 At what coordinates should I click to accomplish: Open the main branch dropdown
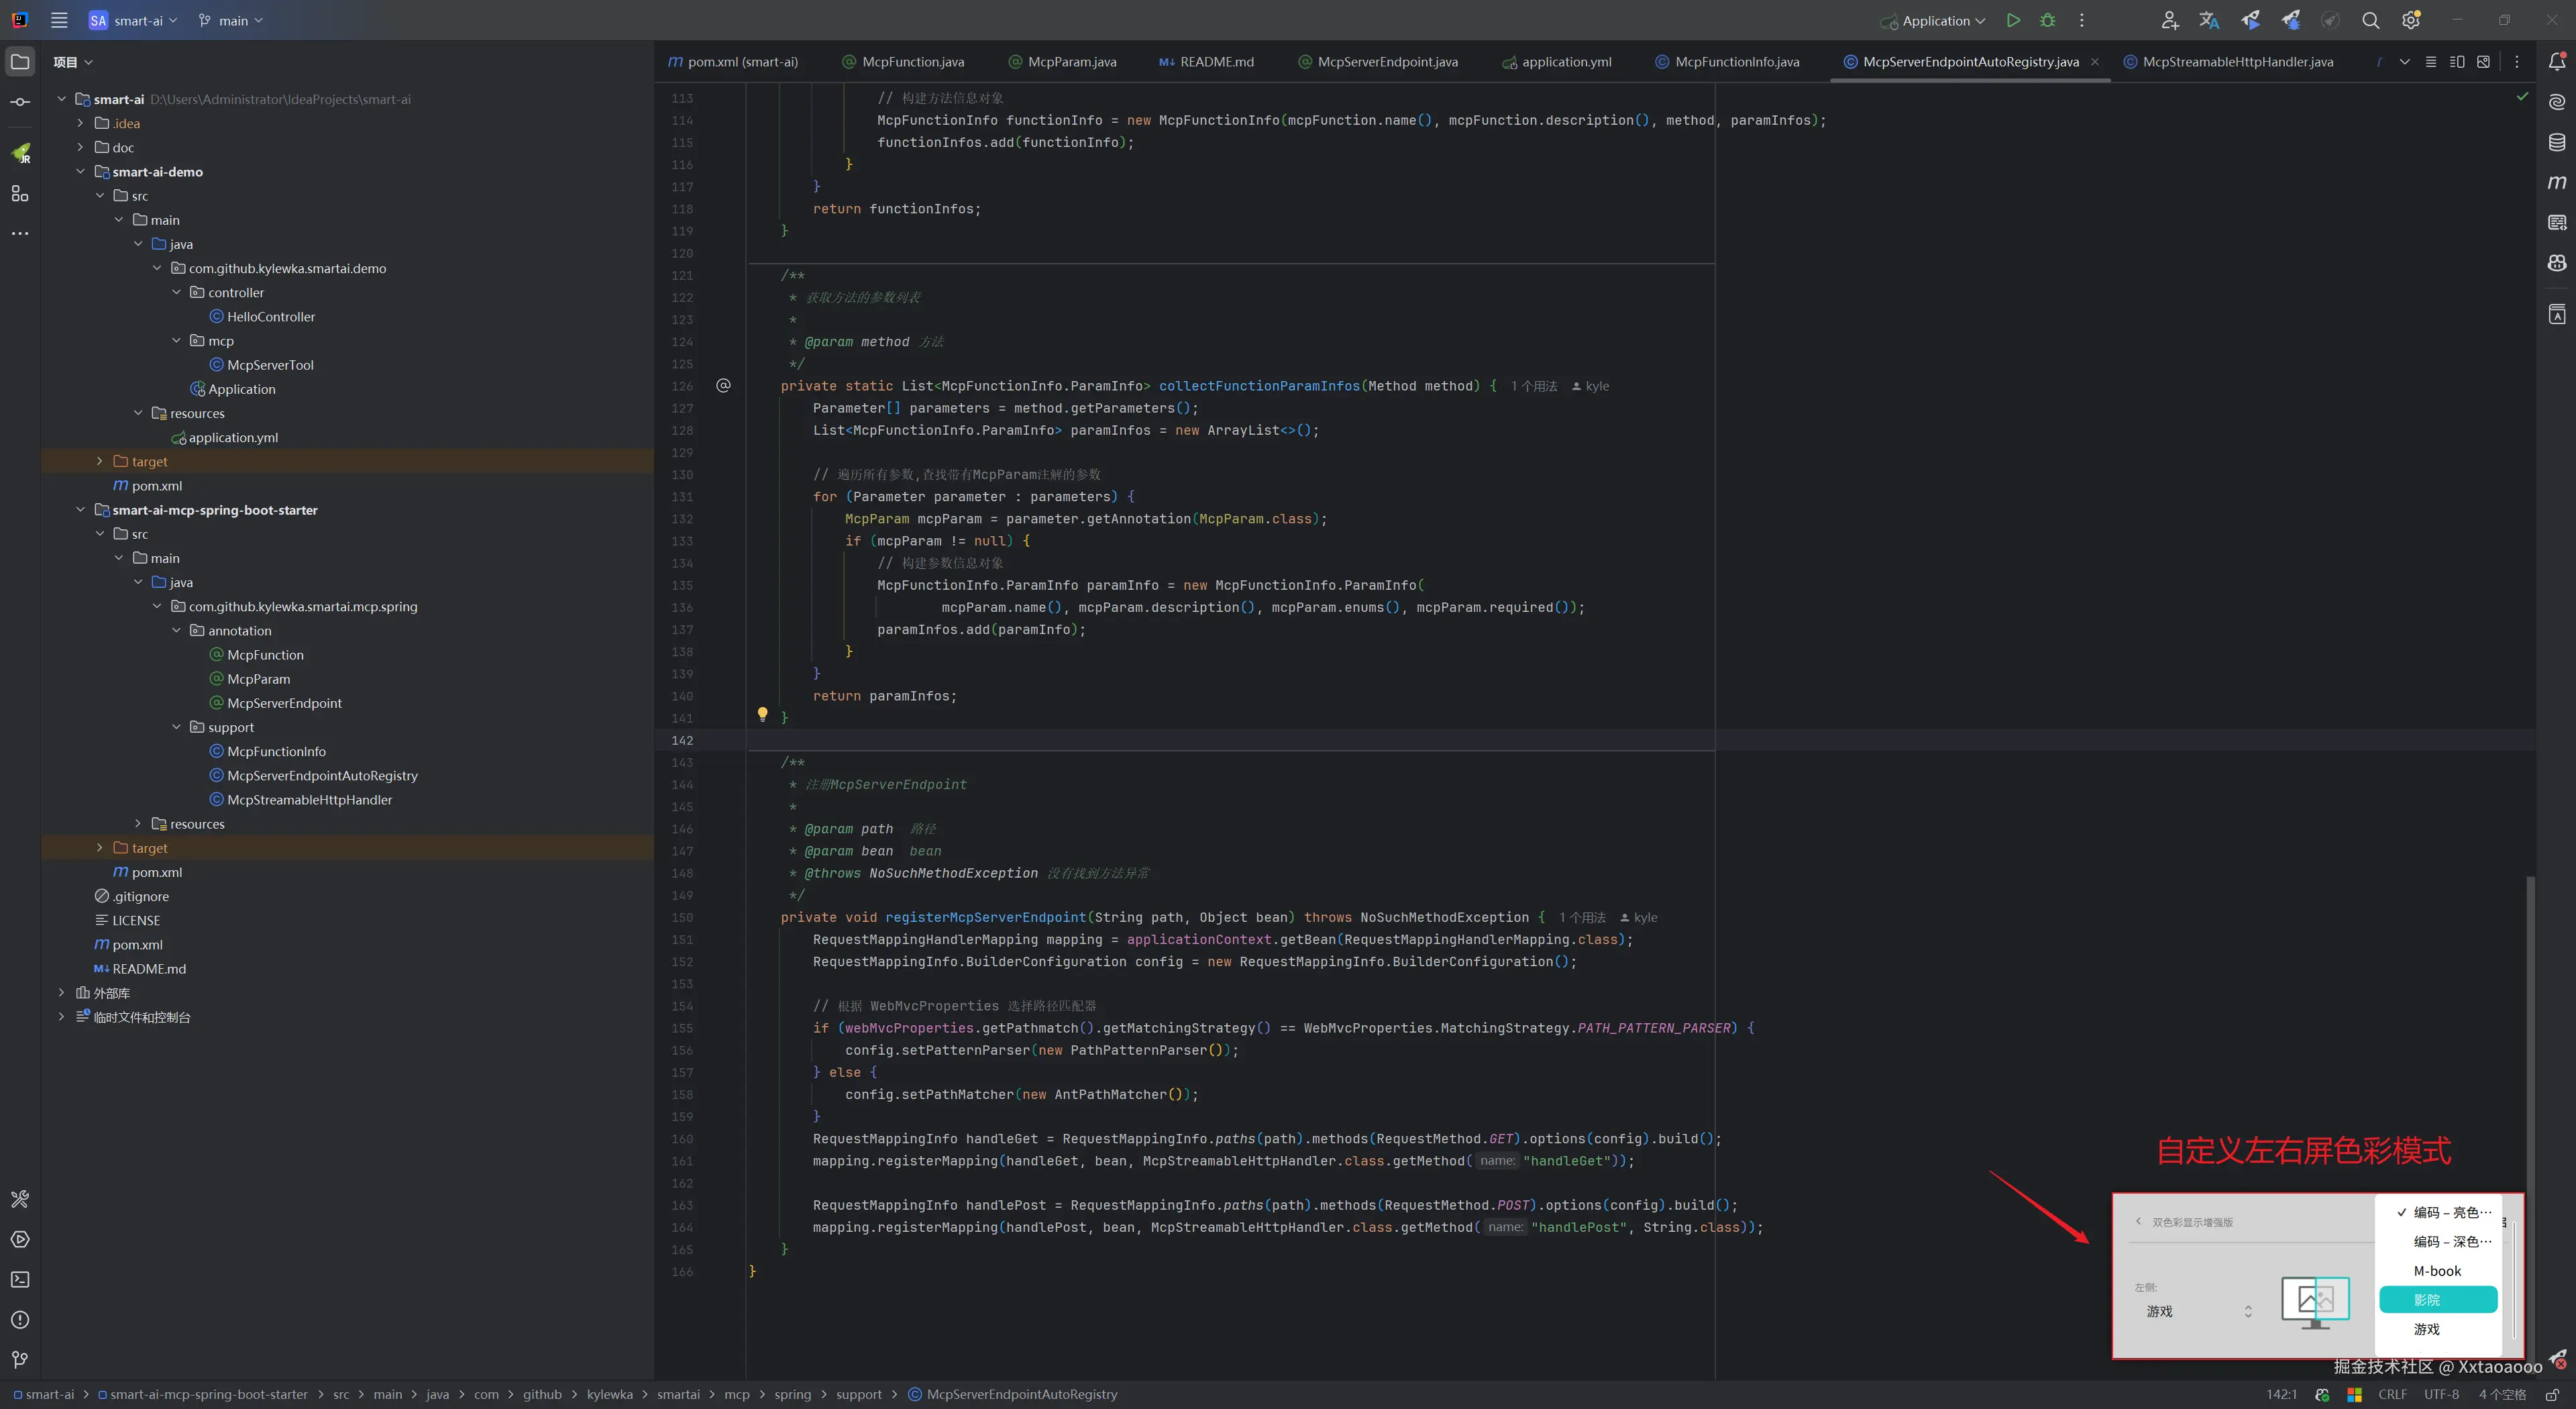pos(232,20)
